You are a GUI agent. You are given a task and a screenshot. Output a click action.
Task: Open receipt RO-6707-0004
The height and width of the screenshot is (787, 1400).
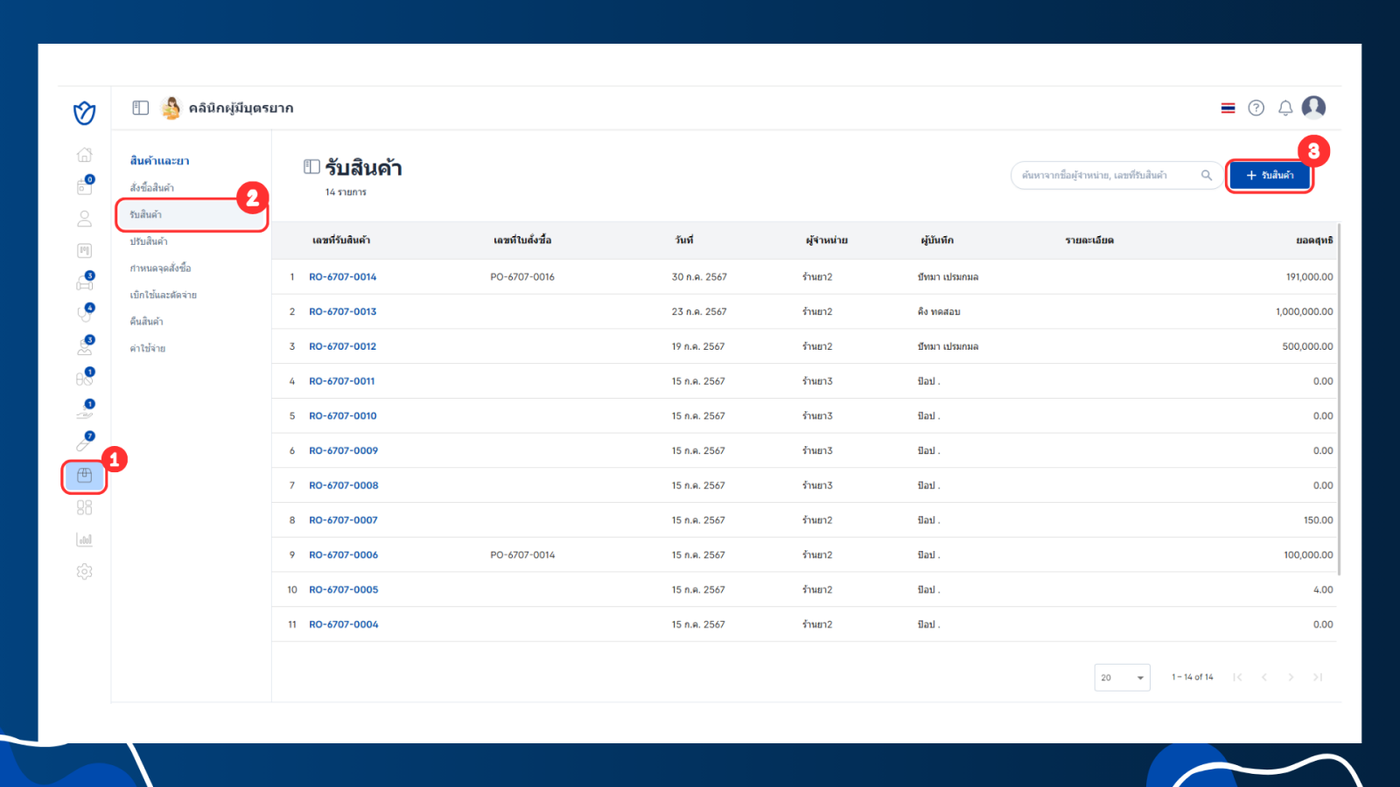click(343, 625)
